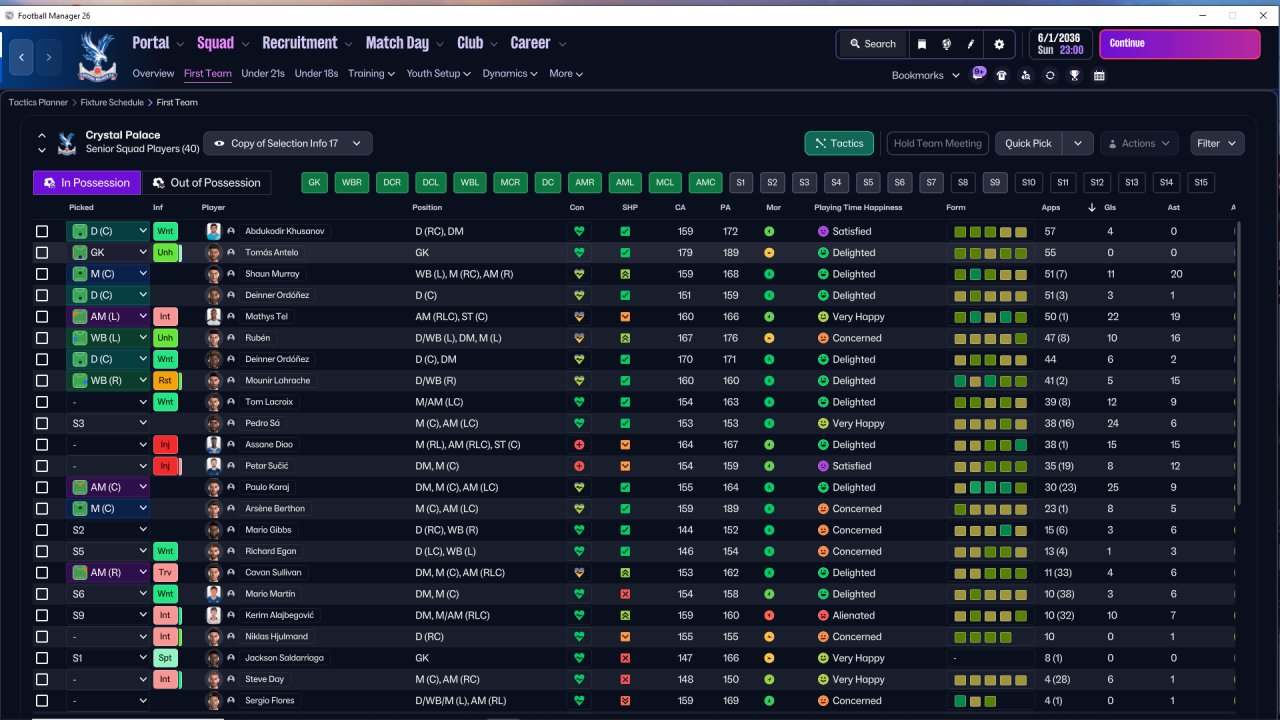Click the trophy bookmark icon
Image resolution: width=1280 pixels, height=720 pixels.
click(x=1074, y=75)
